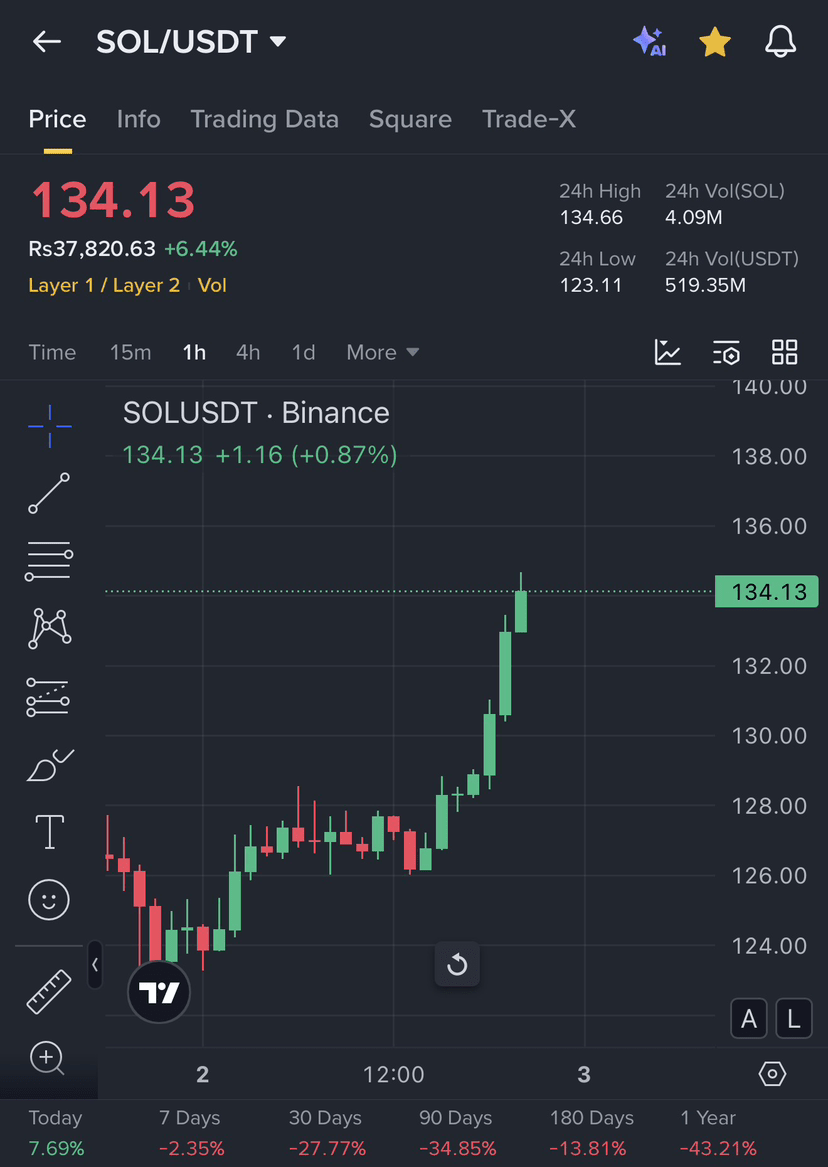Viewport: 828px width, 1167px height.
Task: Click the 140.00 price axis label
Action: [x=769, y=386]
